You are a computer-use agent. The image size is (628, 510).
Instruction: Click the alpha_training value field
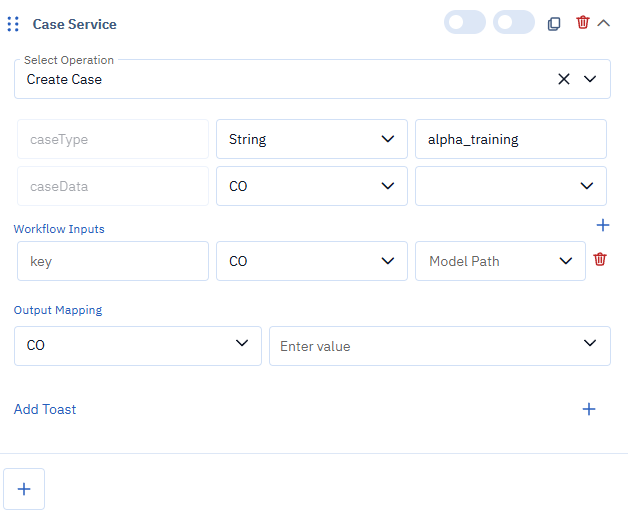point(510,139)
